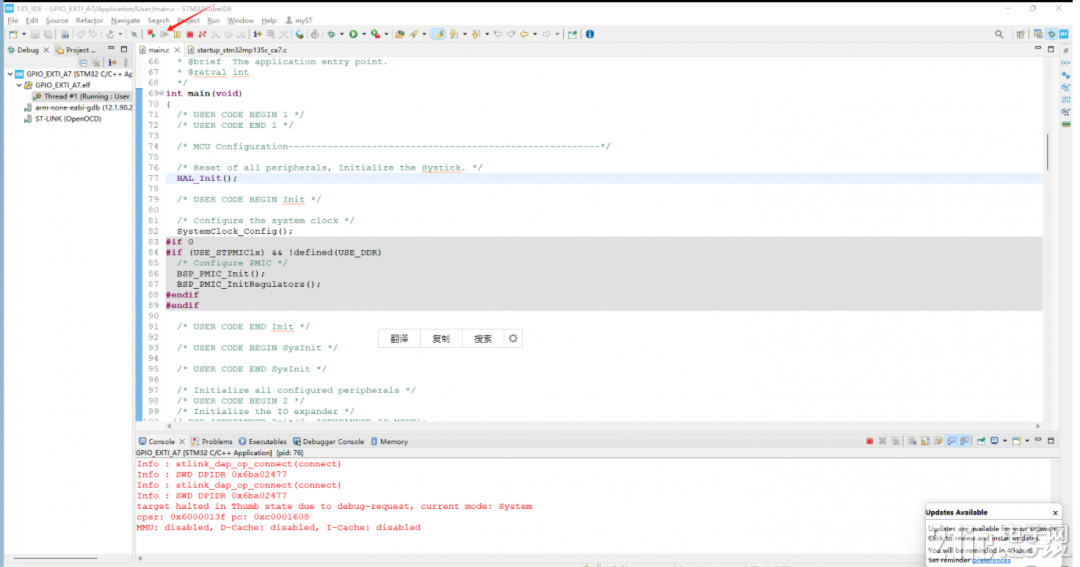Open the Forward navigation history dropdown
The height and width of the screenshot is (567, 1080).
(557, 34)
